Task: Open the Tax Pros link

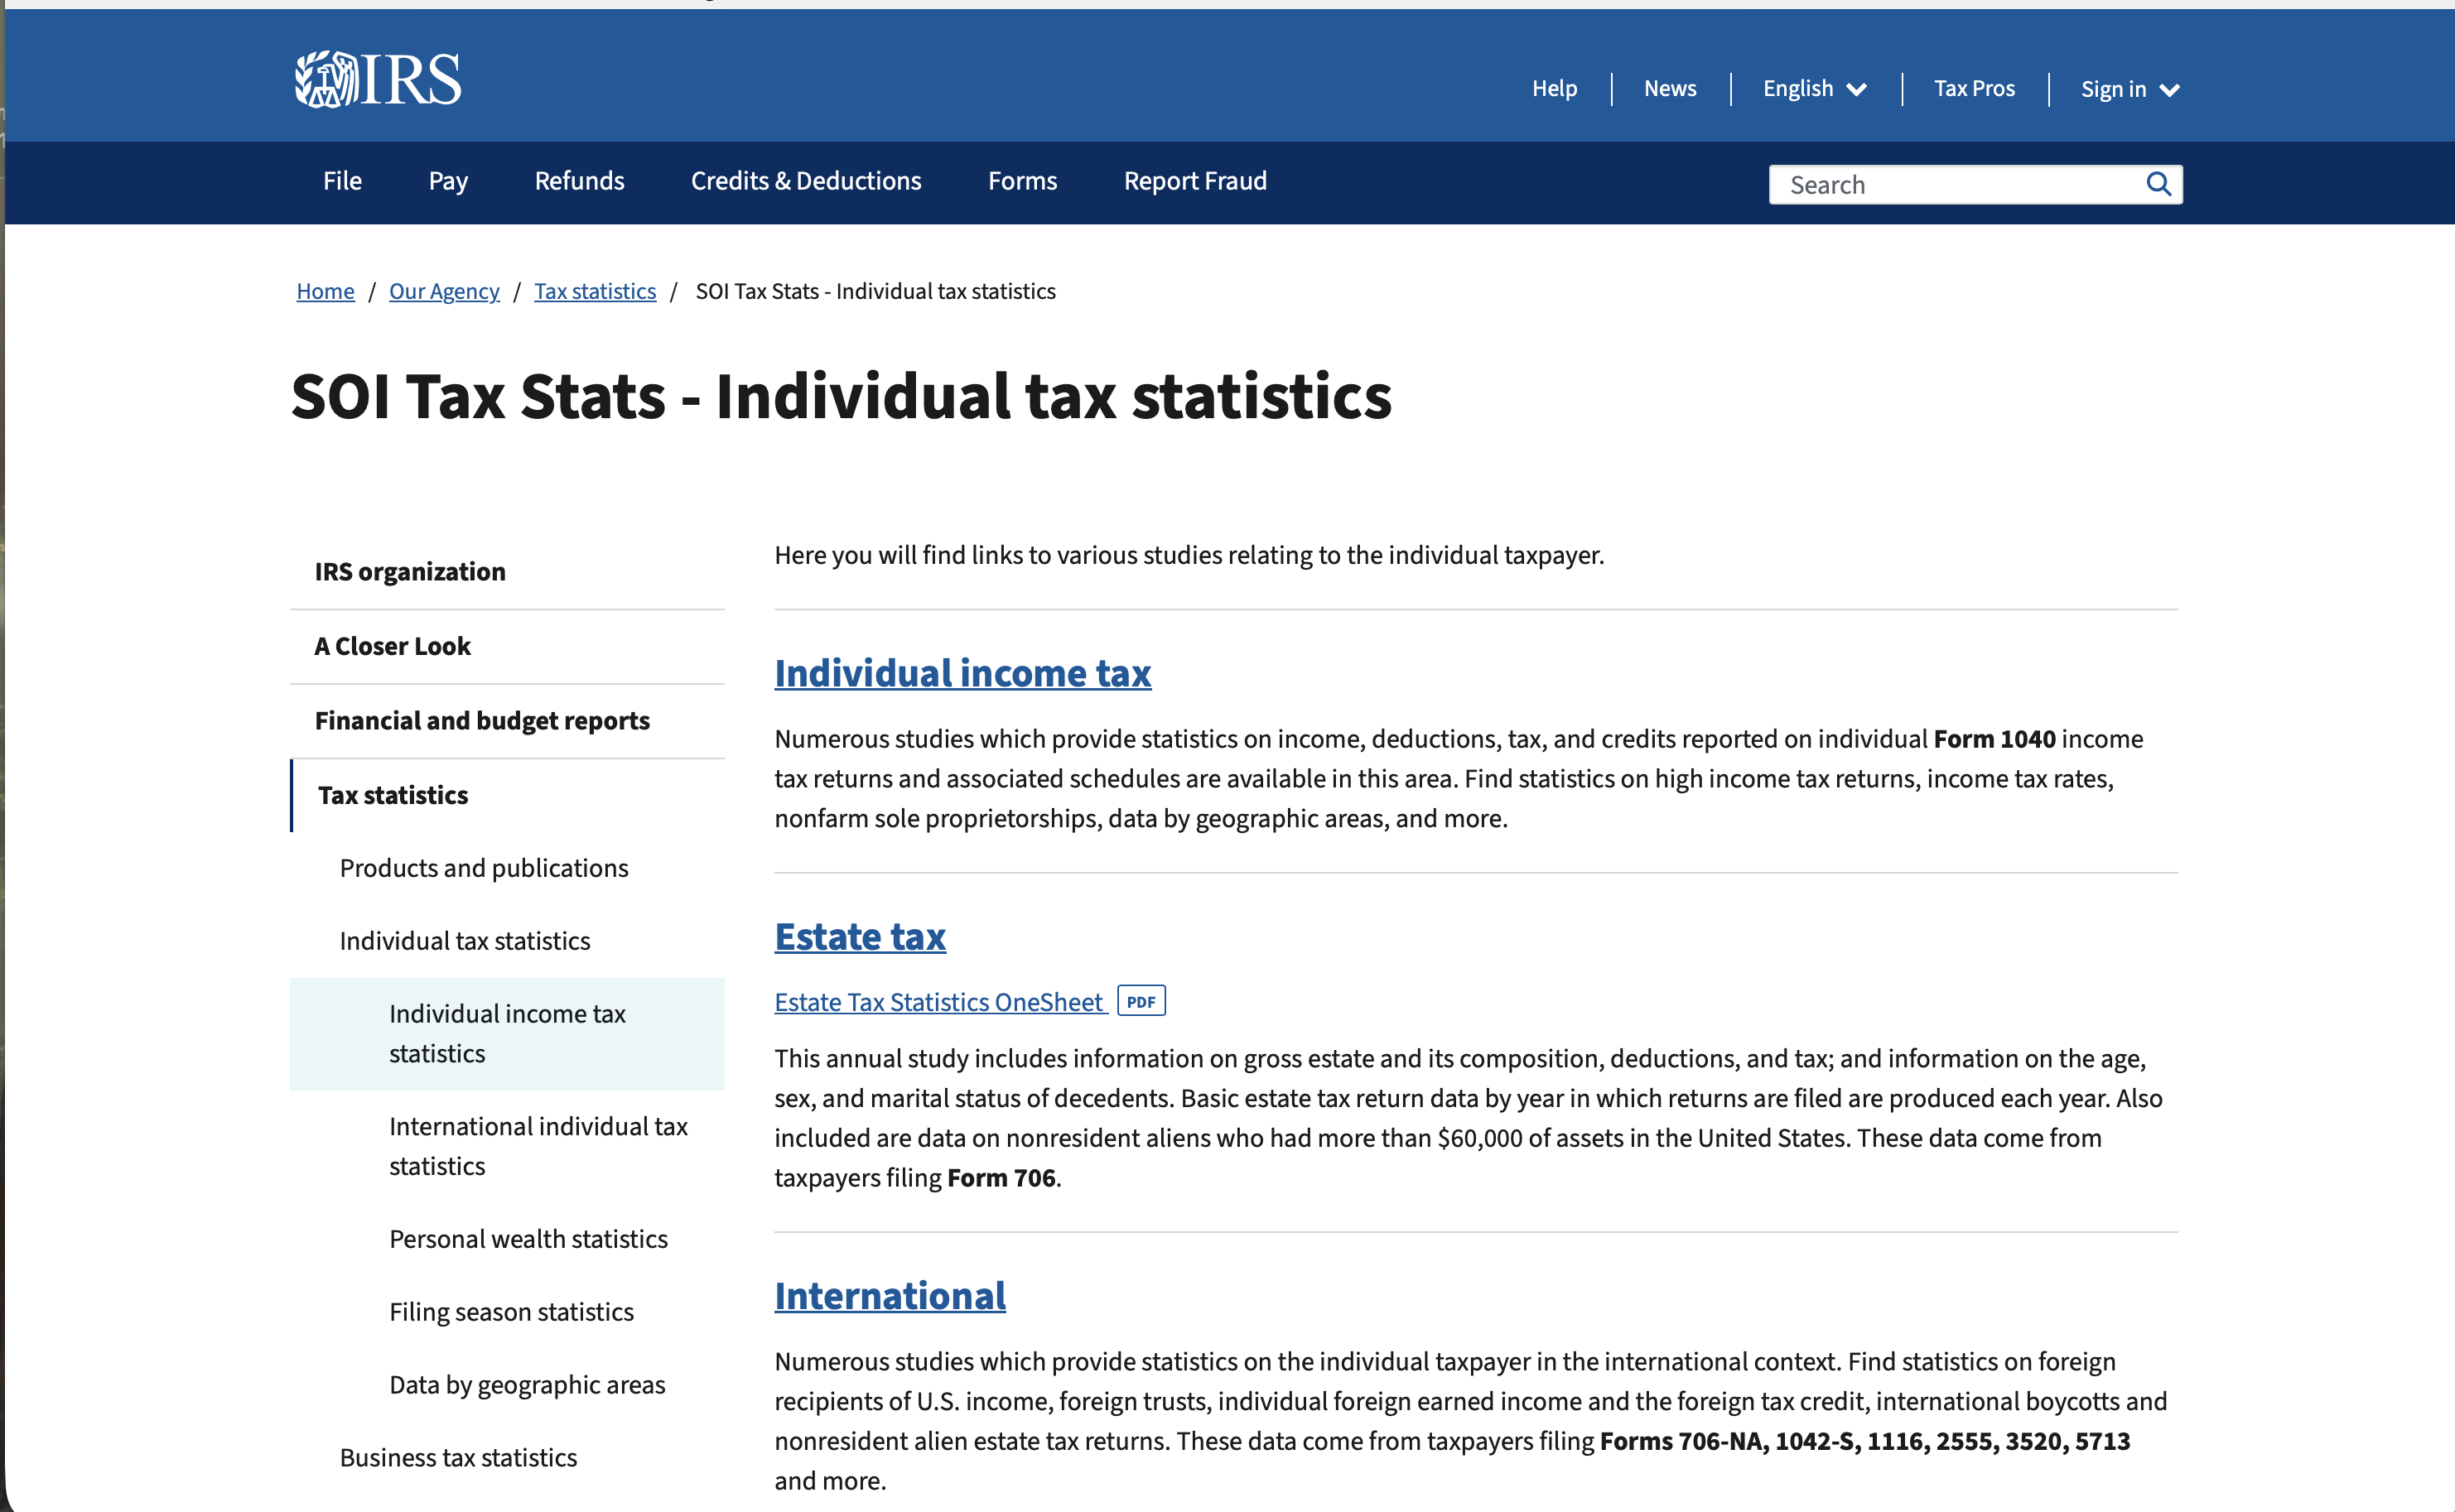Action: coord(1974,89)
